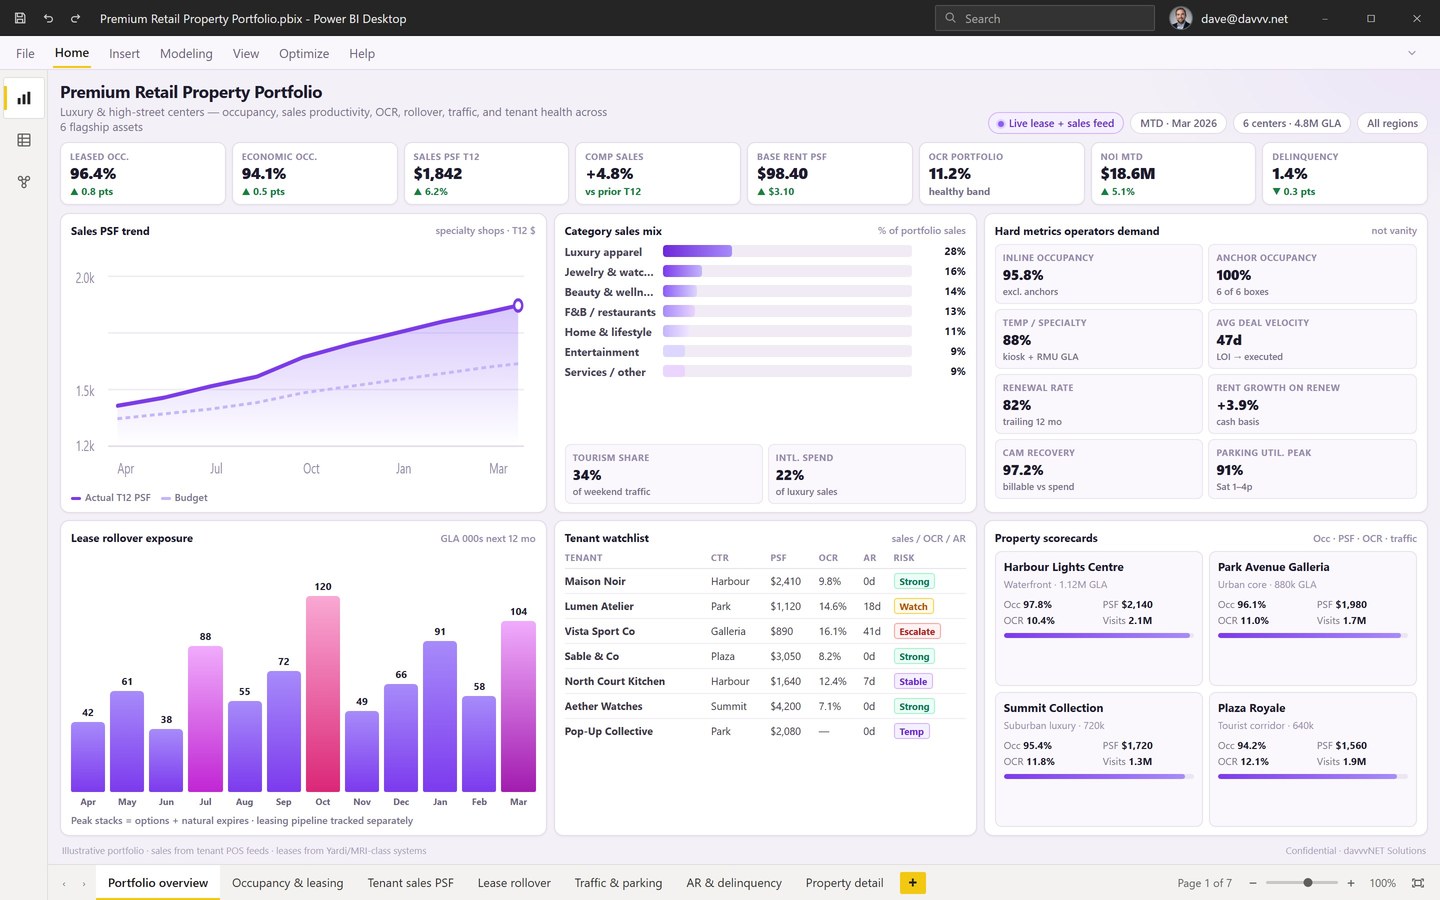Click the Stable badge for North Court Kitchen

pos(913,682)
